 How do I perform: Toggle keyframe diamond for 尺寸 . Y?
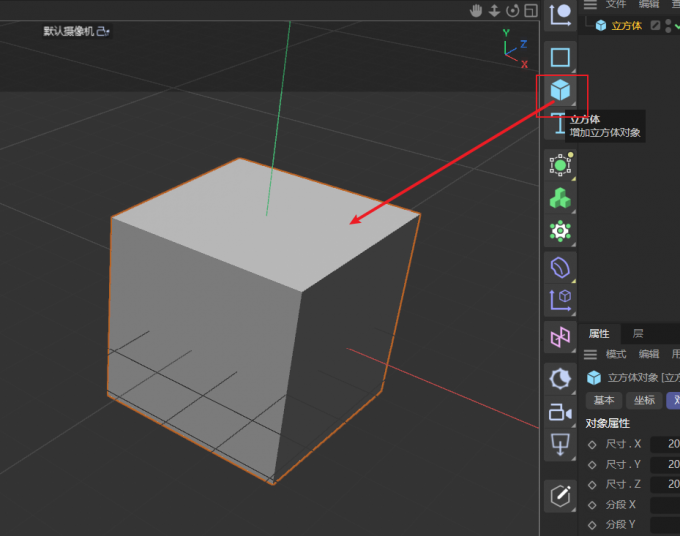[x=592, y=465]
